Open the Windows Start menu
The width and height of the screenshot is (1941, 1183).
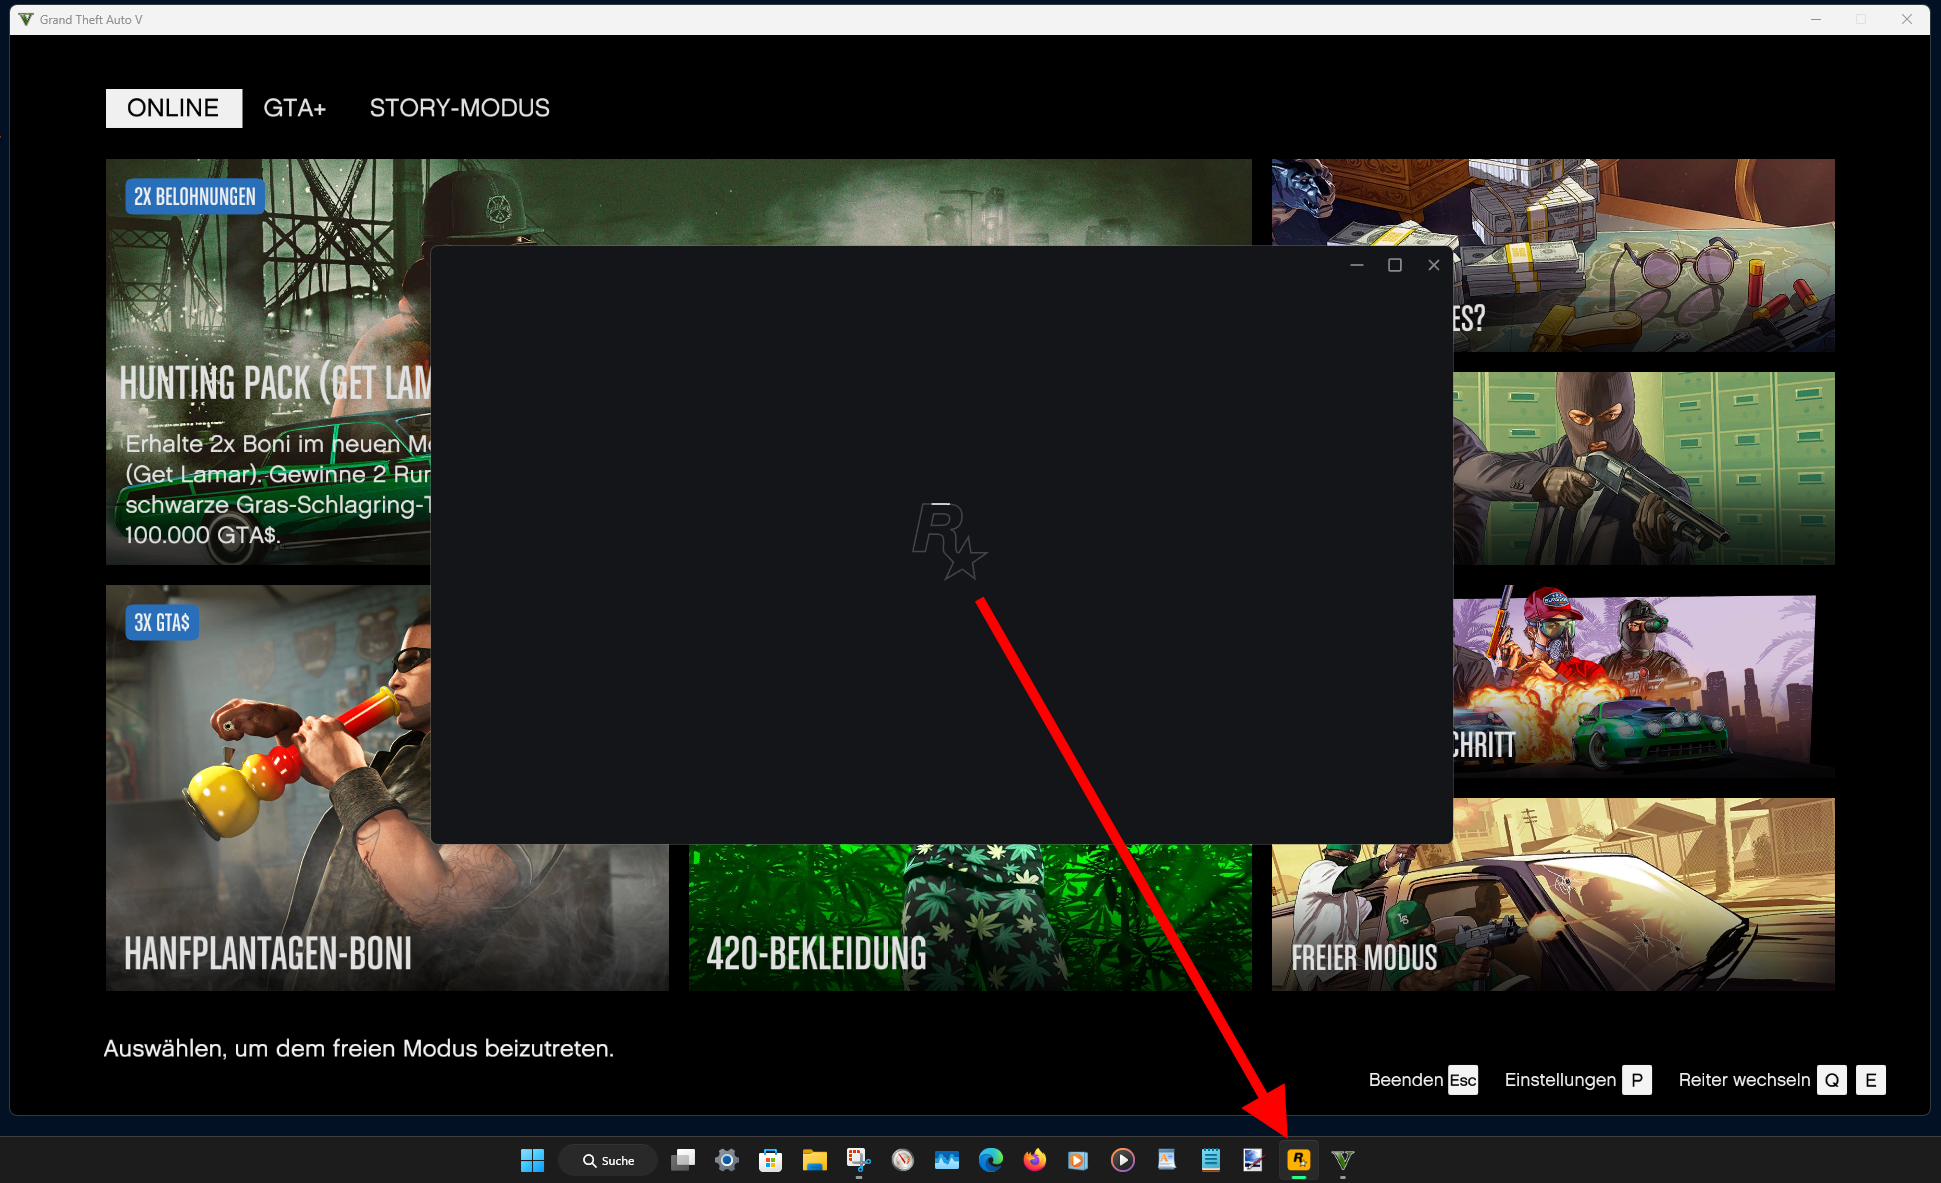point(532,1160)
